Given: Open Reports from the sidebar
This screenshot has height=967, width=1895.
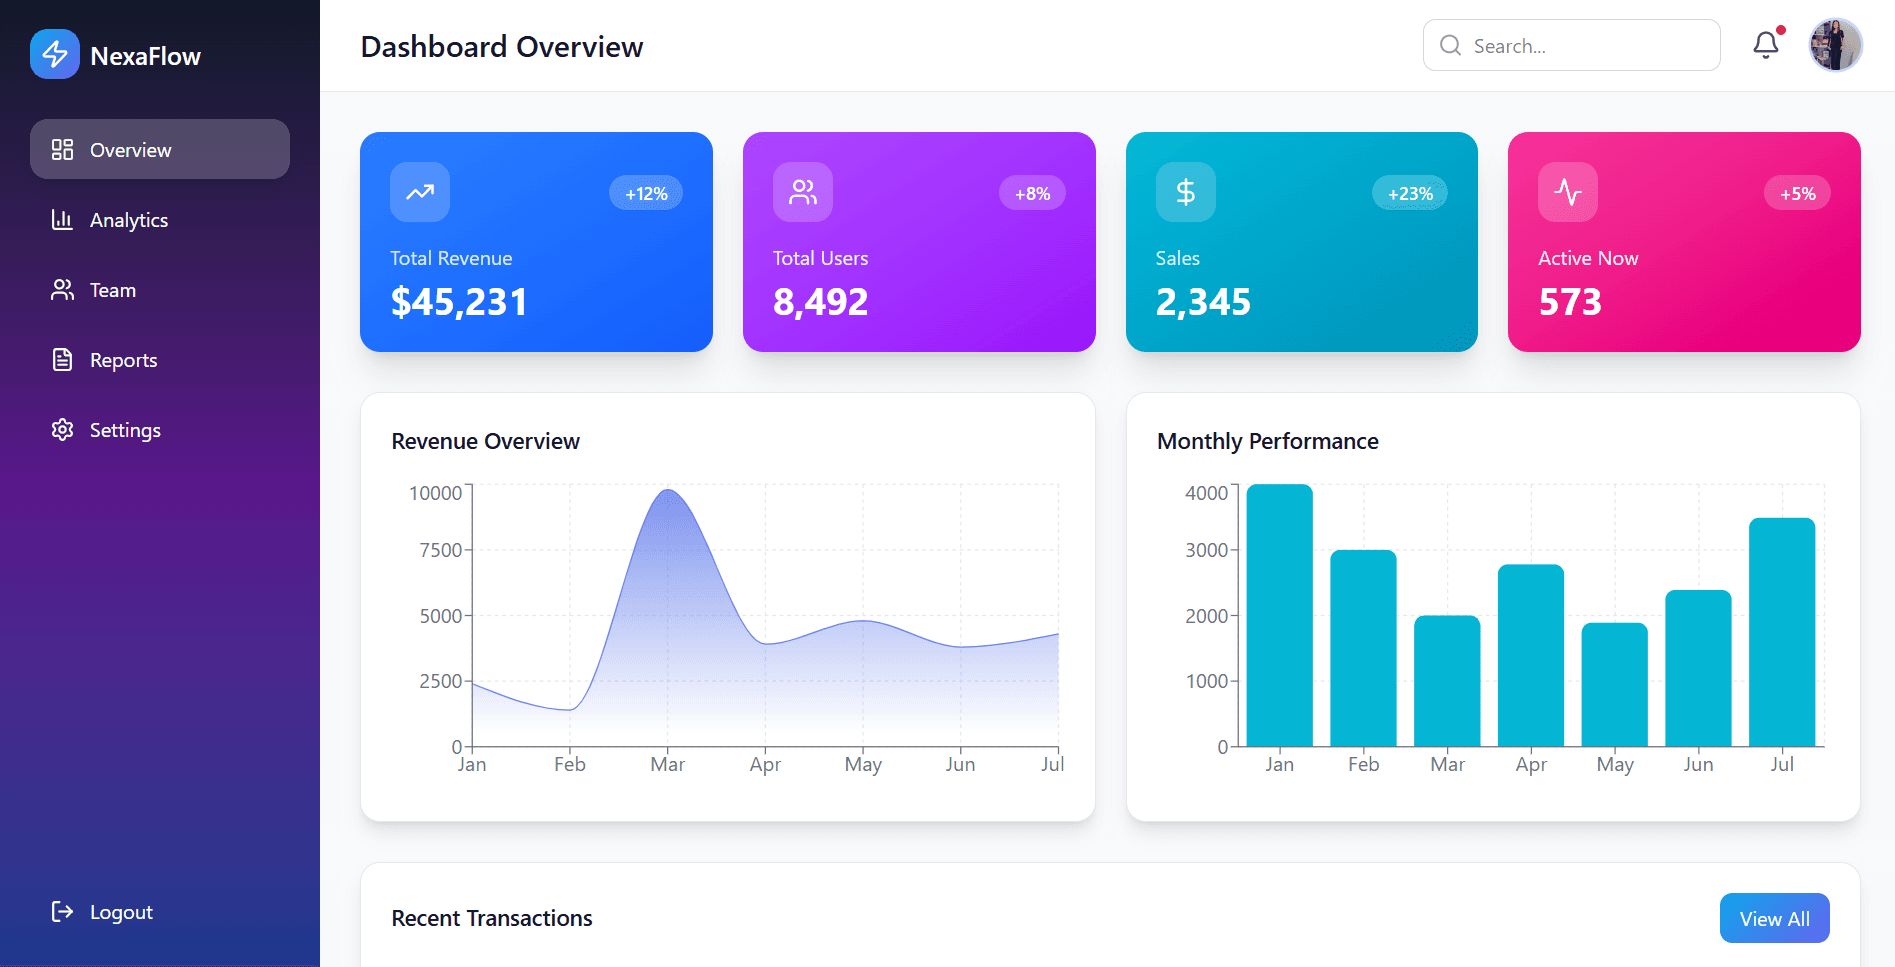Looking at the screenshot, I should [x=160, y=359].
